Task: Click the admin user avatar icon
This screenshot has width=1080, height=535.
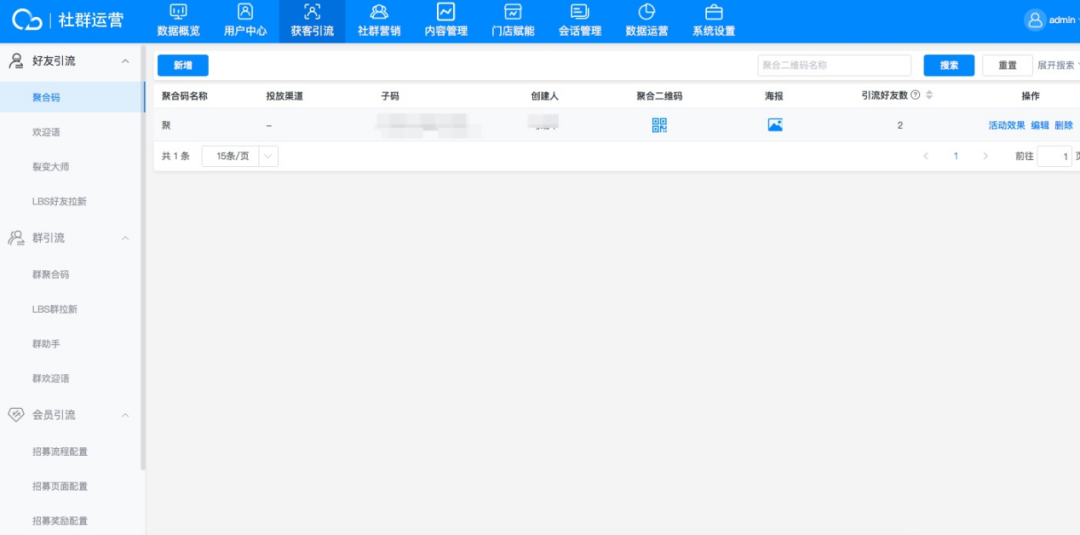Action: tap(1035, 20)
